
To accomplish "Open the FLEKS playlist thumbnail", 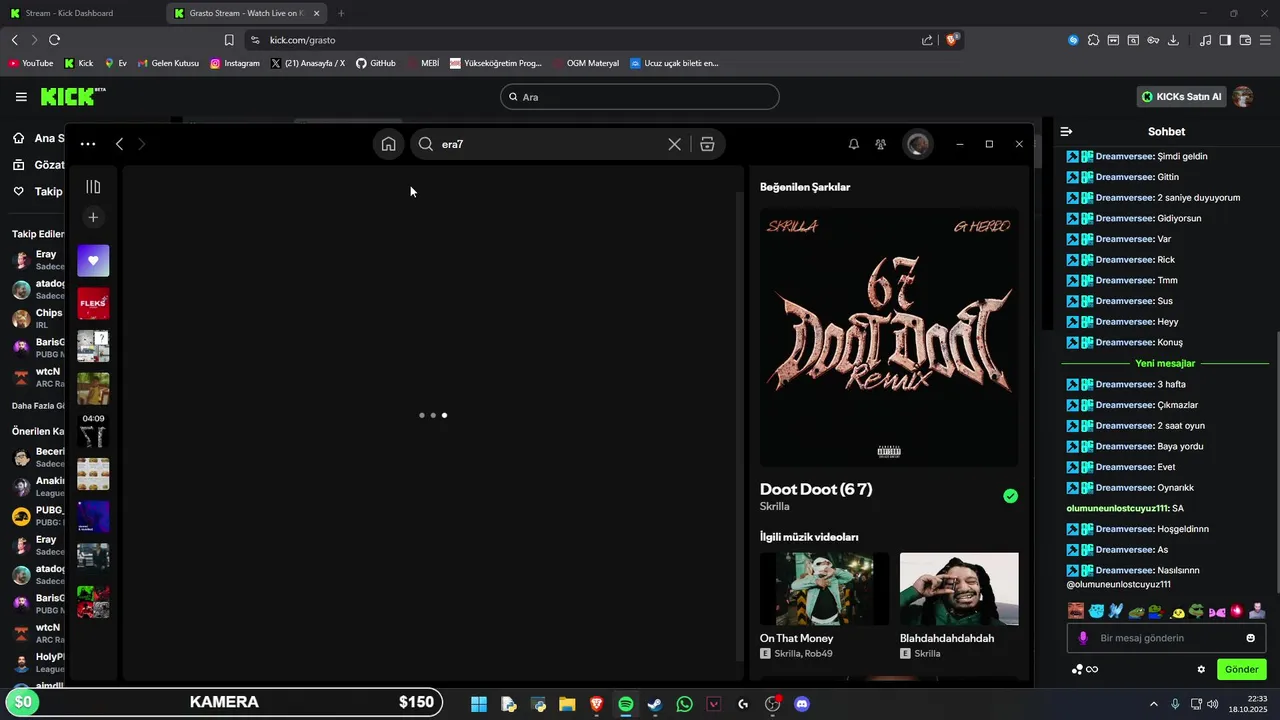I will tap(93, 303).
